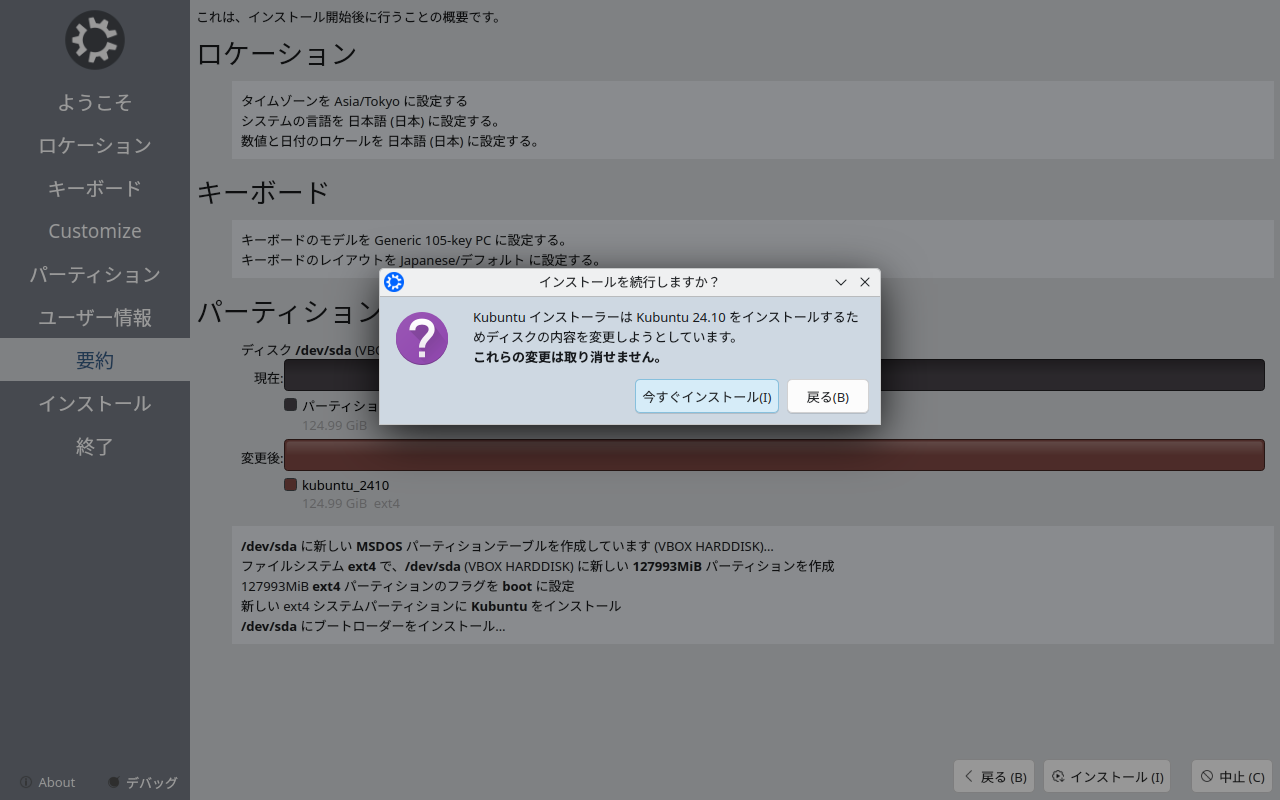The width and height of the screenshot is (1280, 800).
Task: Click the ロケーション summary heading
Action: (x=277, y=53)
